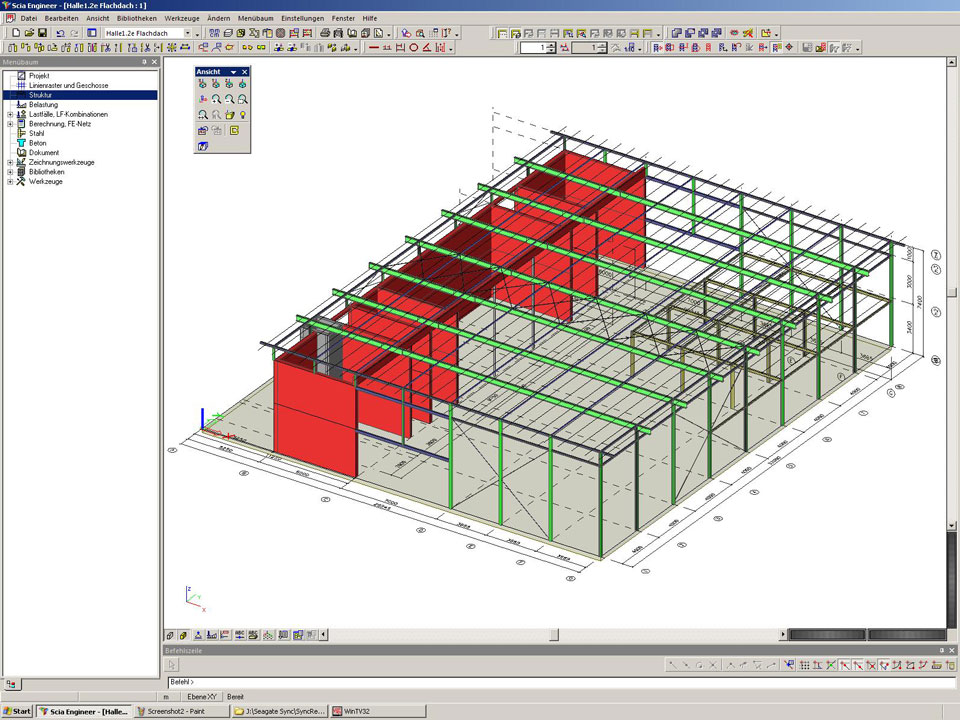Click the red circle drawing tool icon
This screenshot has width=960, height=720.
pos(414,47)
